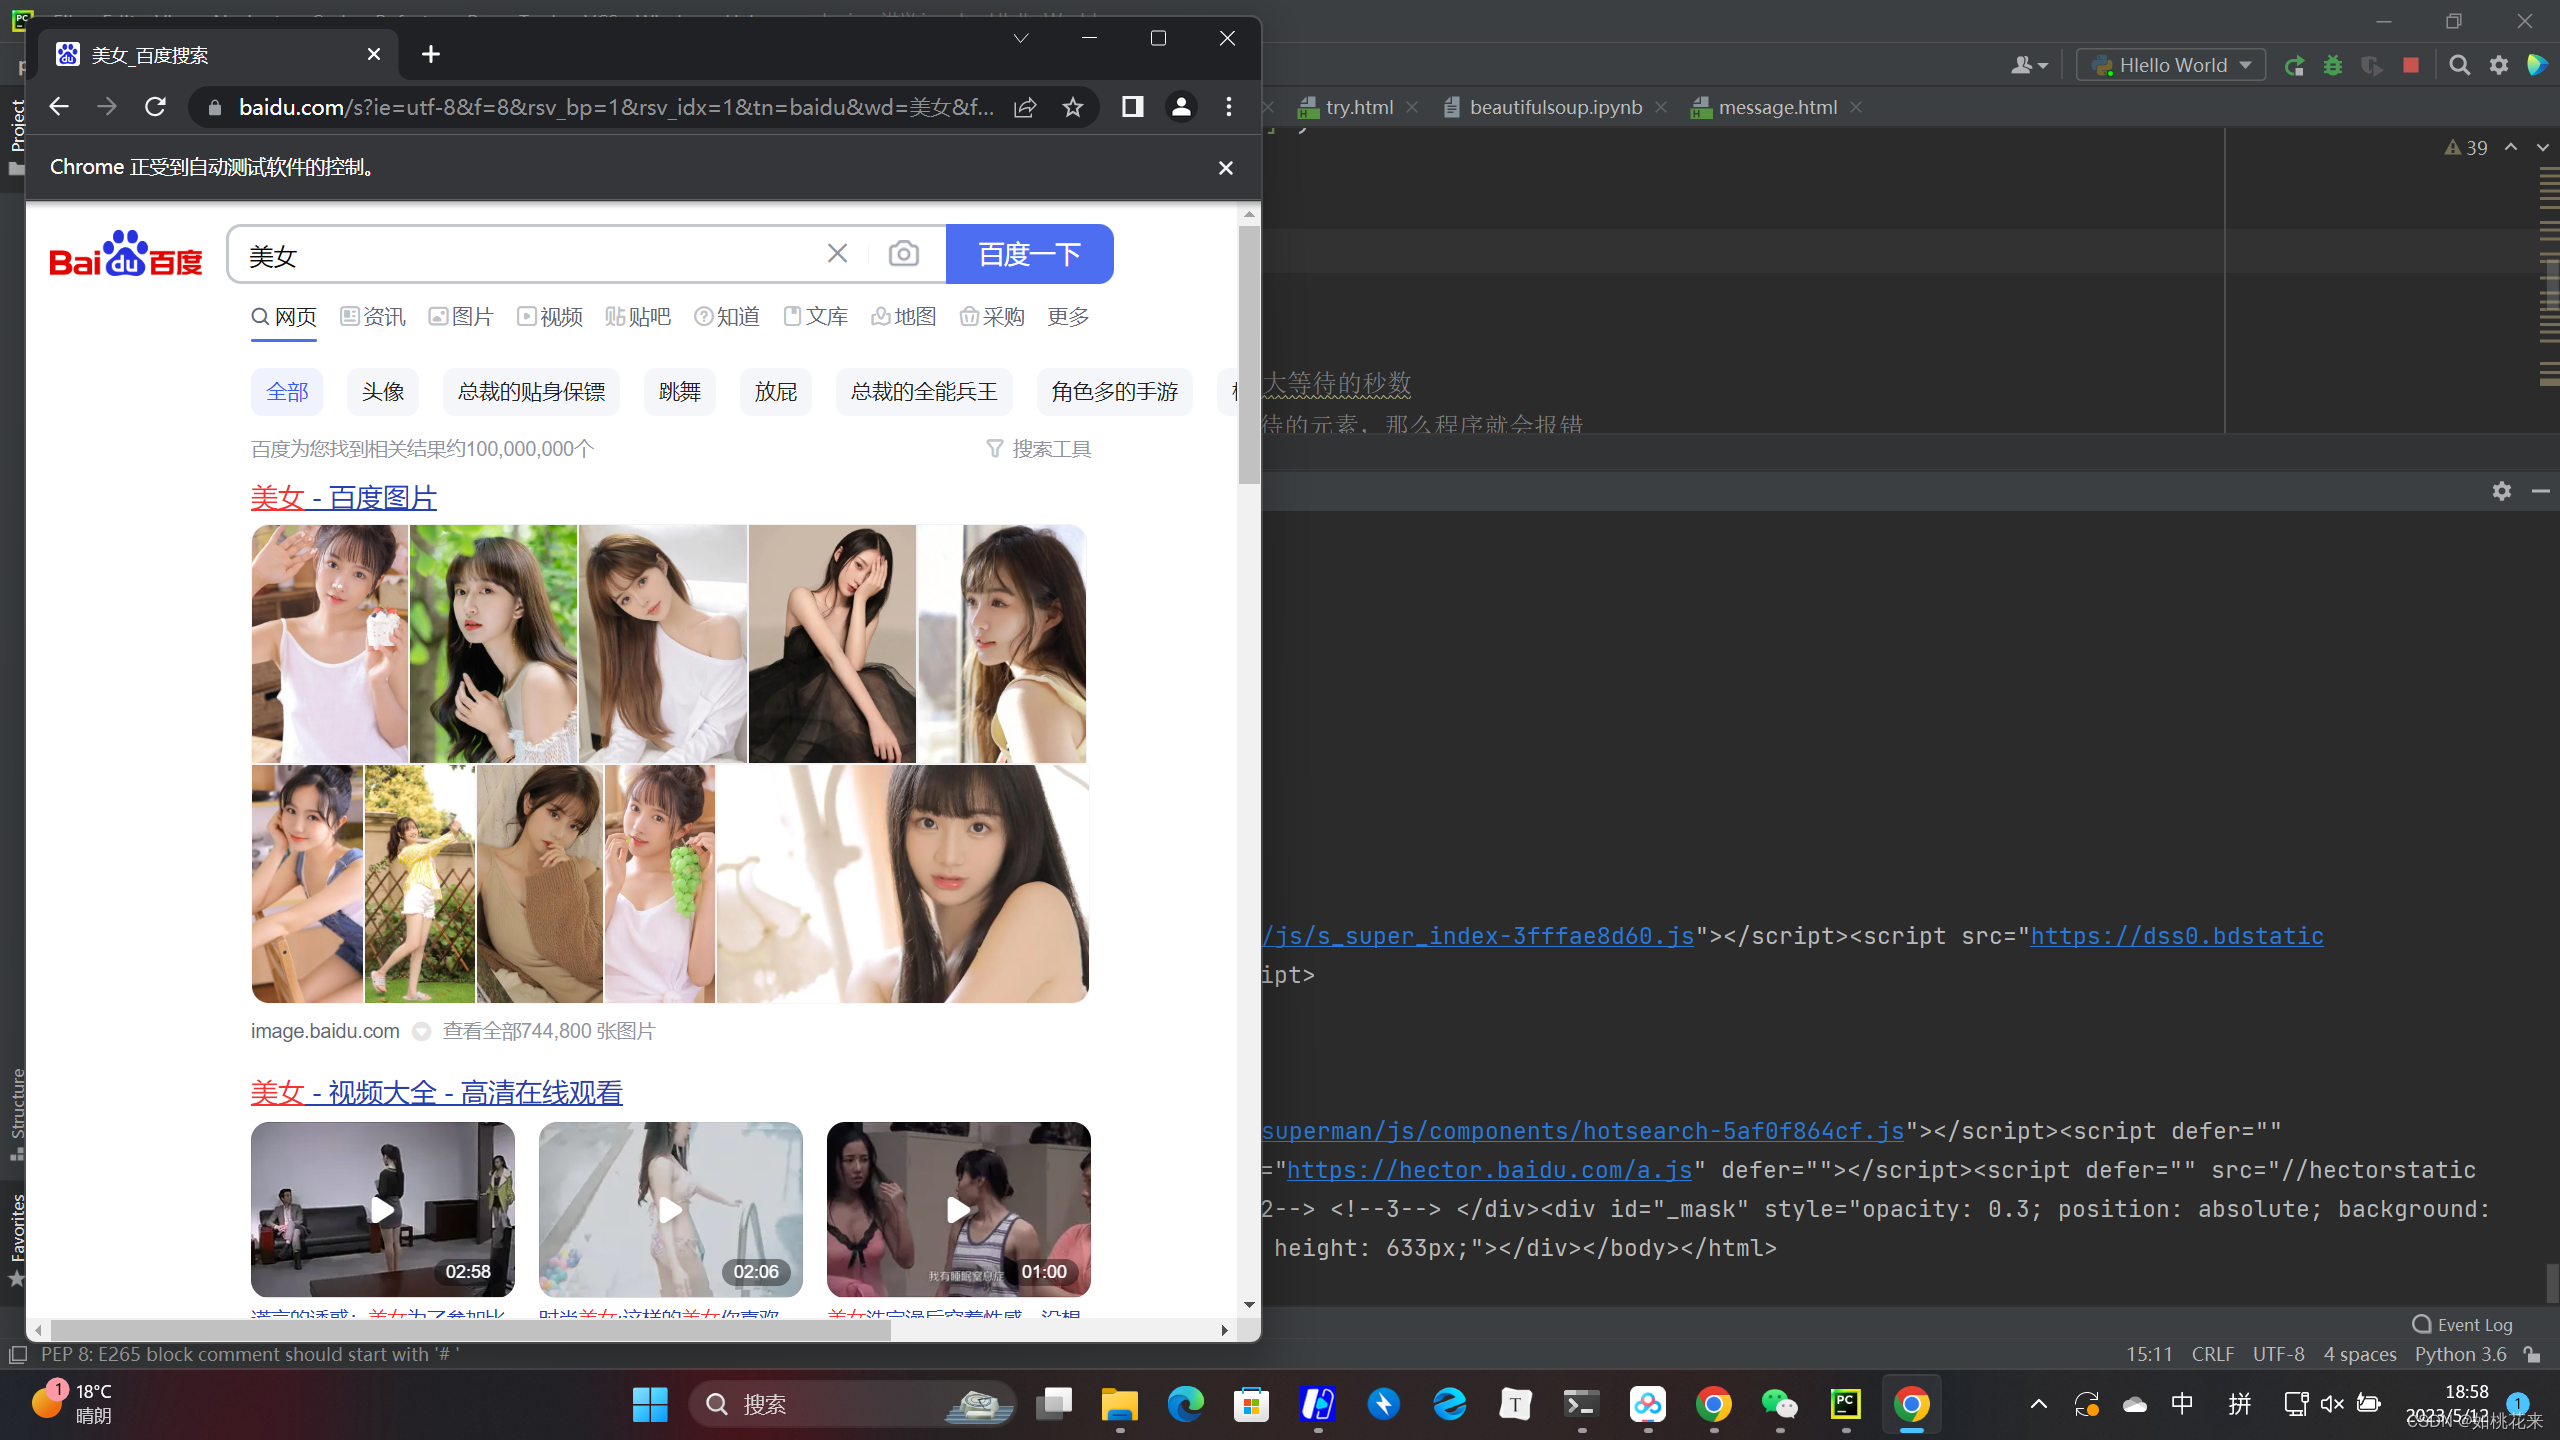Image resolution: width=2560 pixels, height=1440 pixels.
Task: Select the 头像 filter chip
Action: tap(383, 392)
